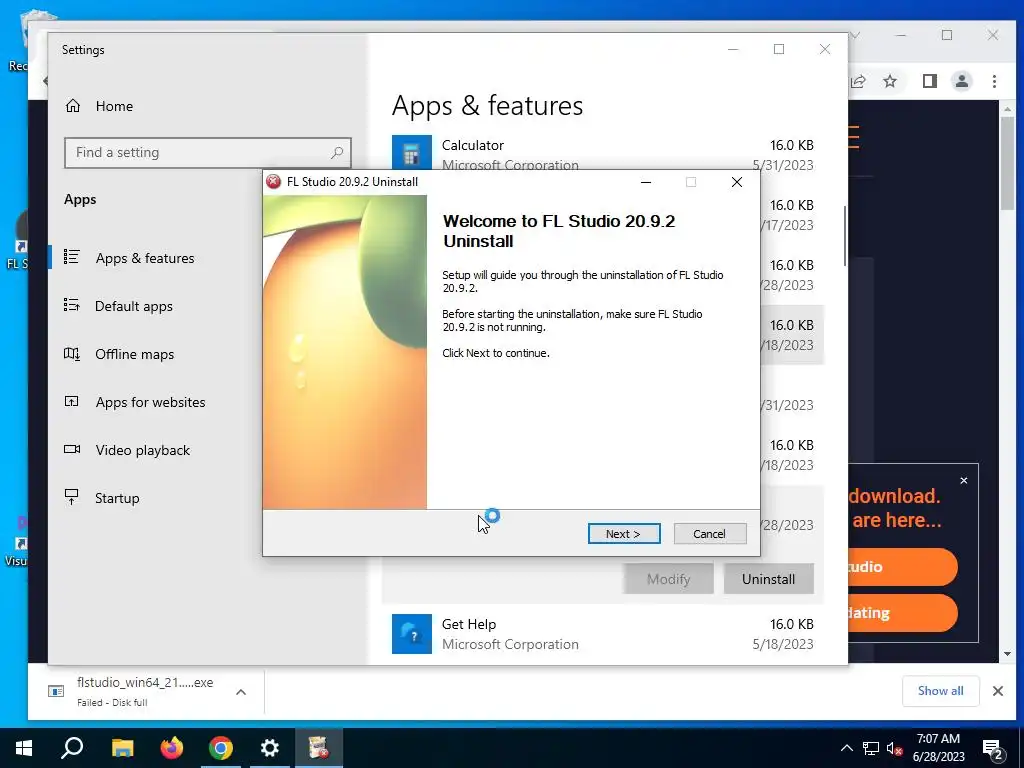
Task: Open the notification center icon
Action: [993, 749]
